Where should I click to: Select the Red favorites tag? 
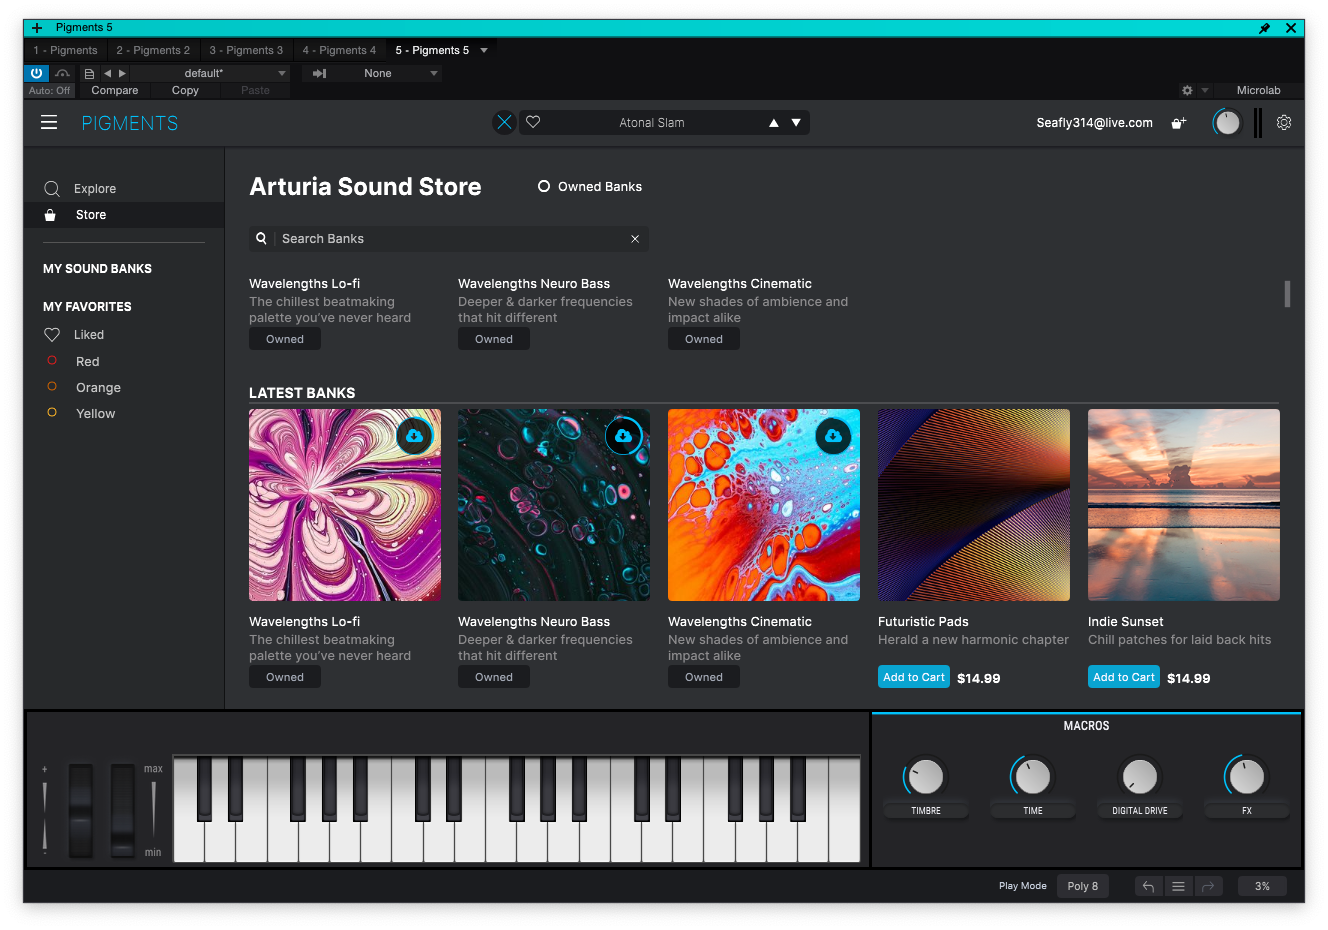(x=73, y=361)
